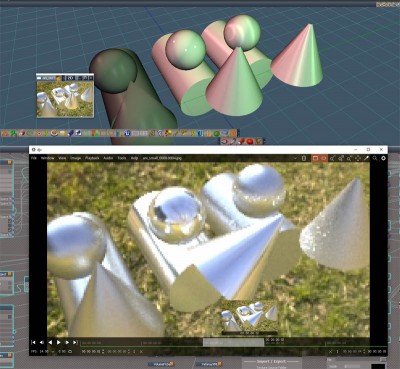
Task: Click the FPS value field in djv
Action: click(x=44, y=351)
